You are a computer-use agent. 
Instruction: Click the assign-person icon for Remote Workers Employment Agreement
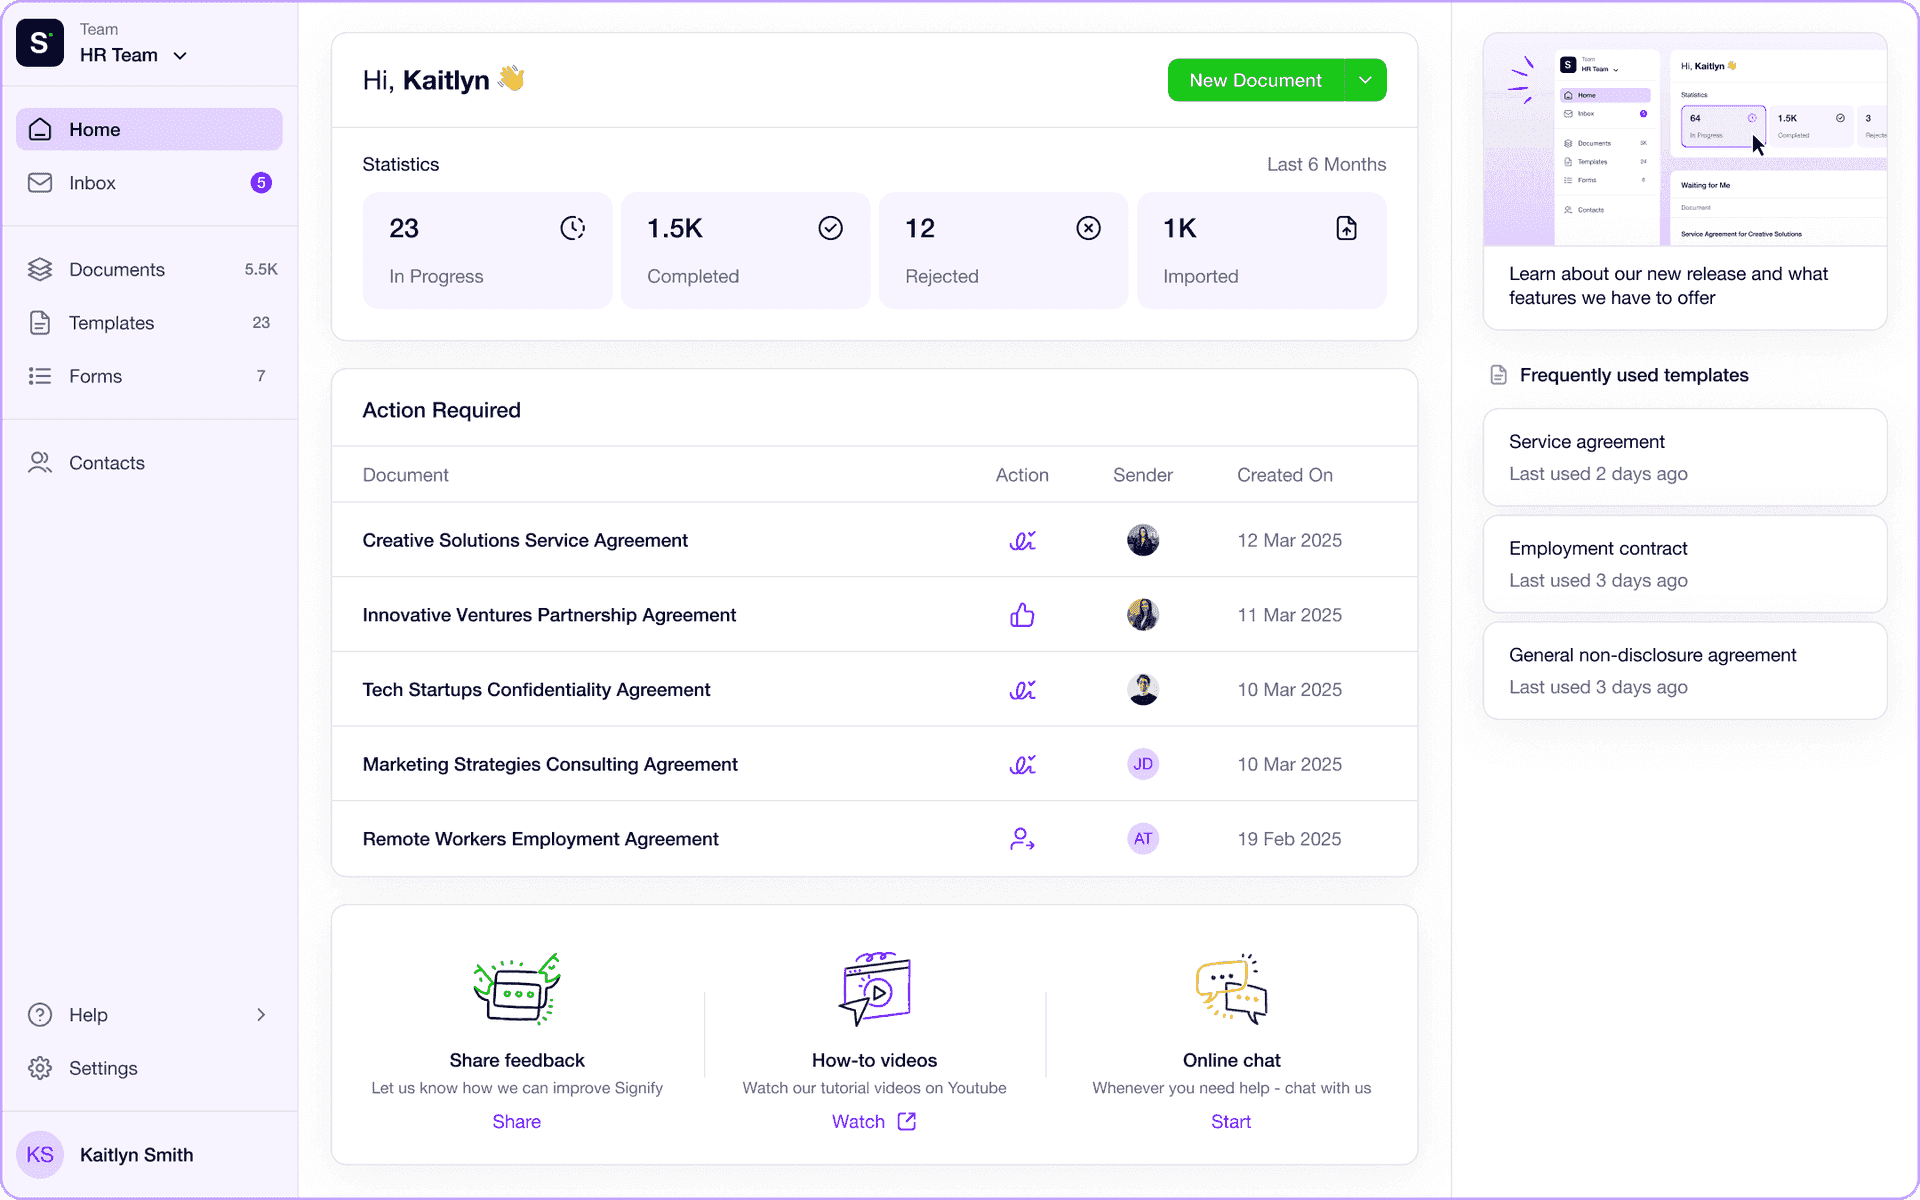[x=1022, y=839]
